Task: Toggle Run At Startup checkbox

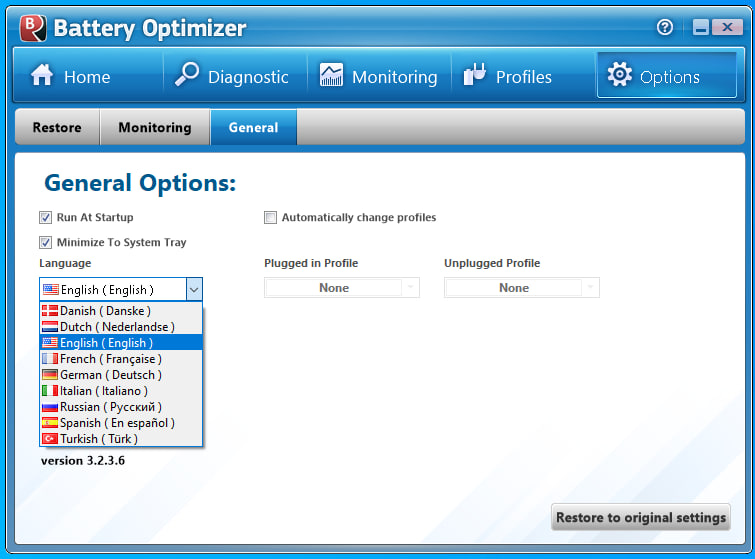Action: 45,218
